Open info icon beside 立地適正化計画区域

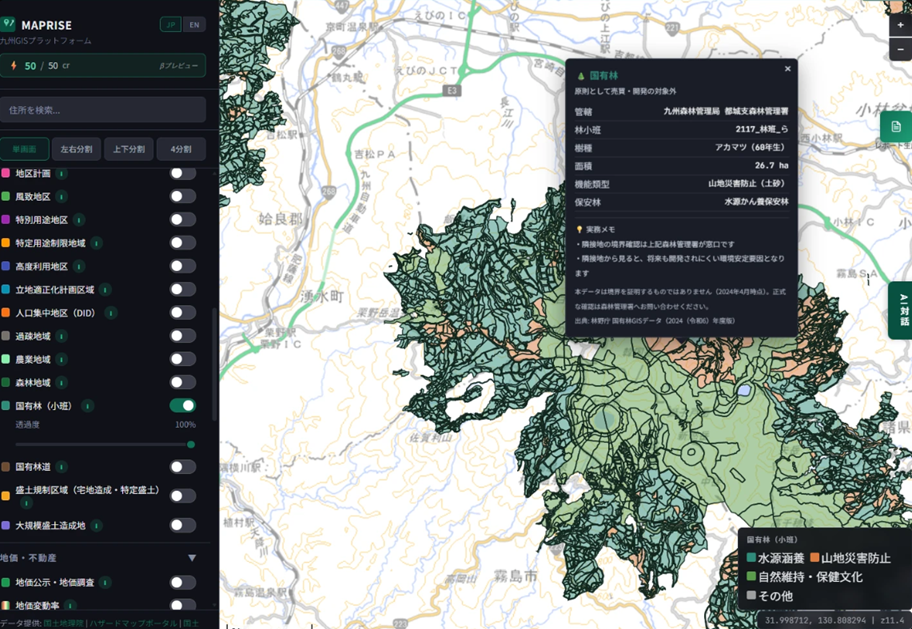tap(105, 290)
